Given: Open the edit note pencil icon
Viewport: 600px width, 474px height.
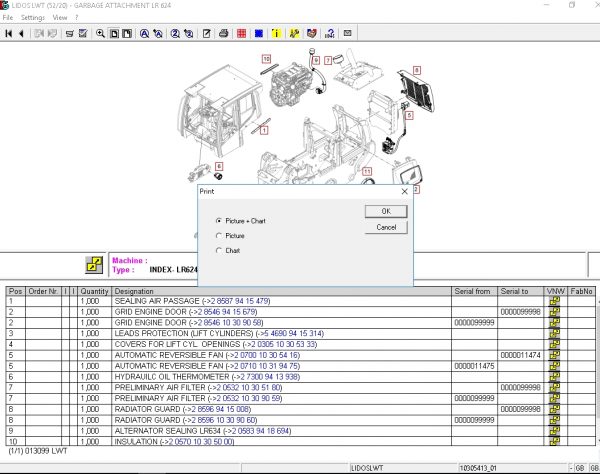Looking at the screenshot, I should [x=206, y=34].
